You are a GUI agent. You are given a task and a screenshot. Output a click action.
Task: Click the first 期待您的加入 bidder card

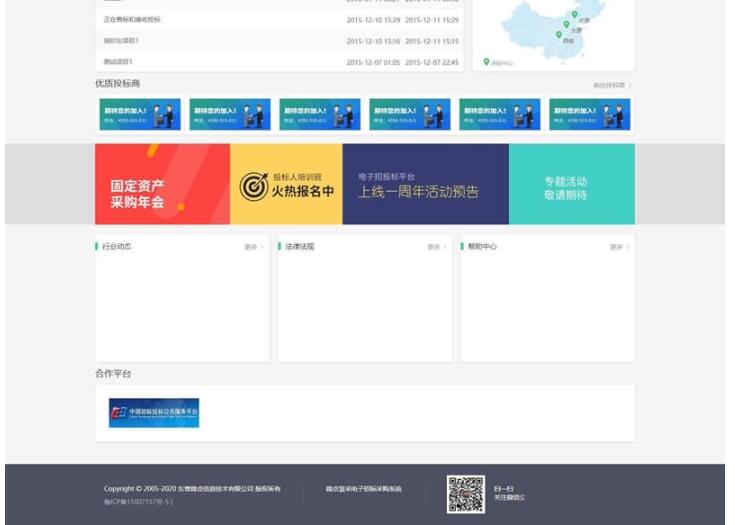[140, 114]
